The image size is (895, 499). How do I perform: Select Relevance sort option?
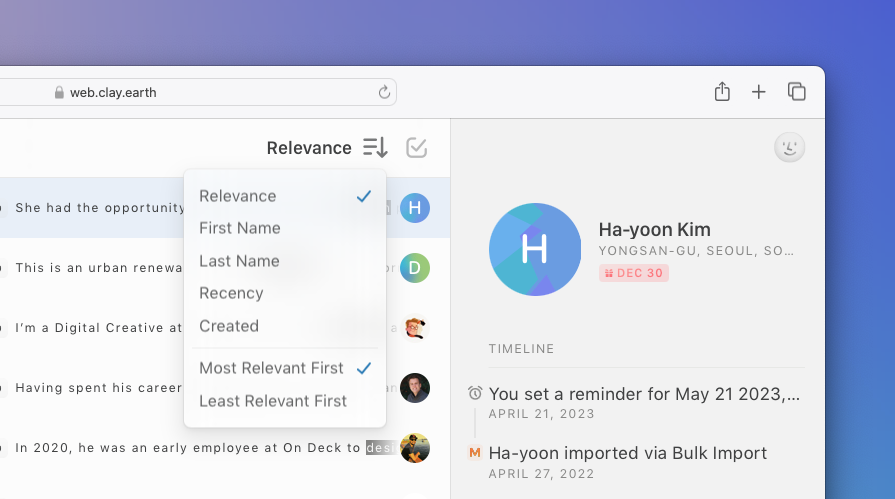tap(238, 196)
